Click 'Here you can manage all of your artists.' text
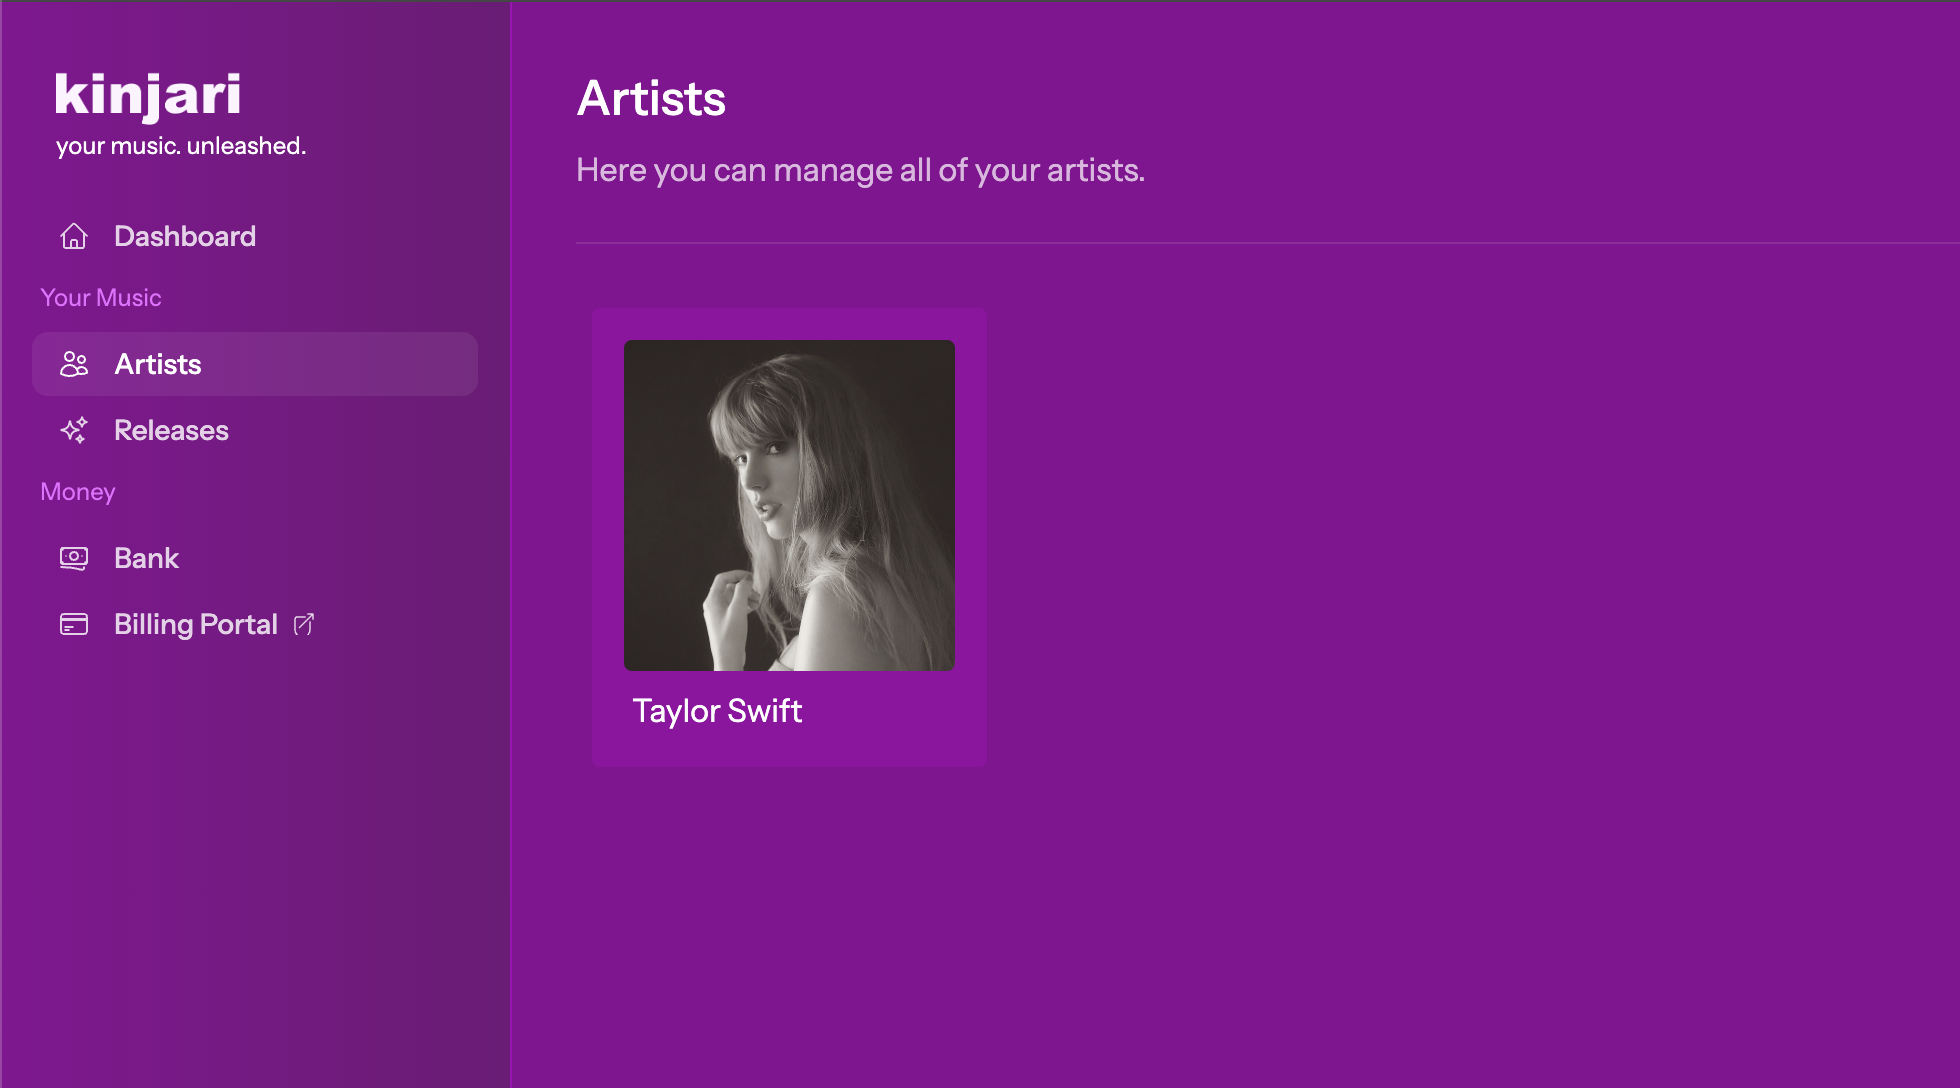This screenshot has width=1960, height=1088. pyautogui.click(x=861, y=170)
